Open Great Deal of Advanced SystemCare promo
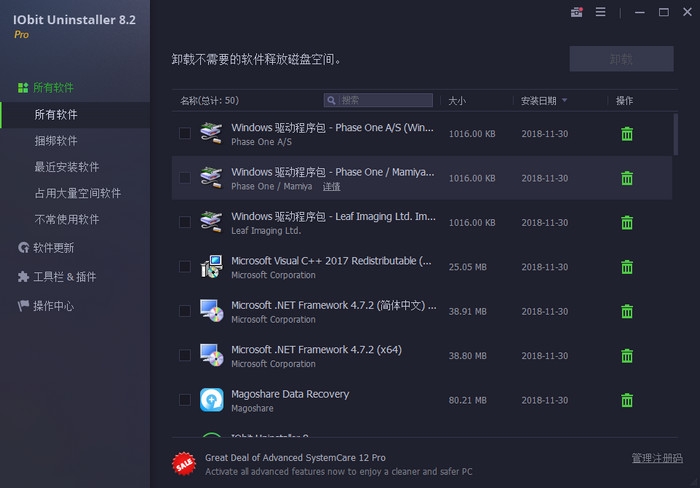This screenshot has width=700, height=488. [295, 458]
